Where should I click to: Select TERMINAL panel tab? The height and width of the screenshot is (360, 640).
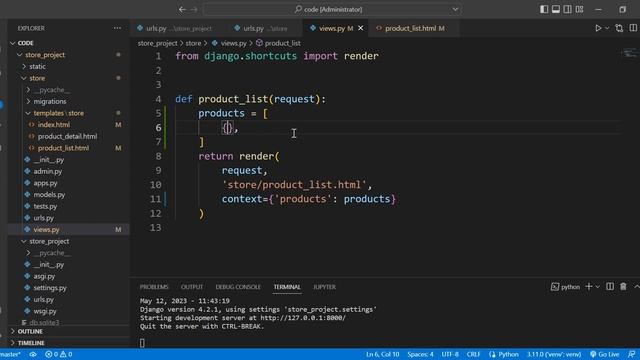point(287,287)
